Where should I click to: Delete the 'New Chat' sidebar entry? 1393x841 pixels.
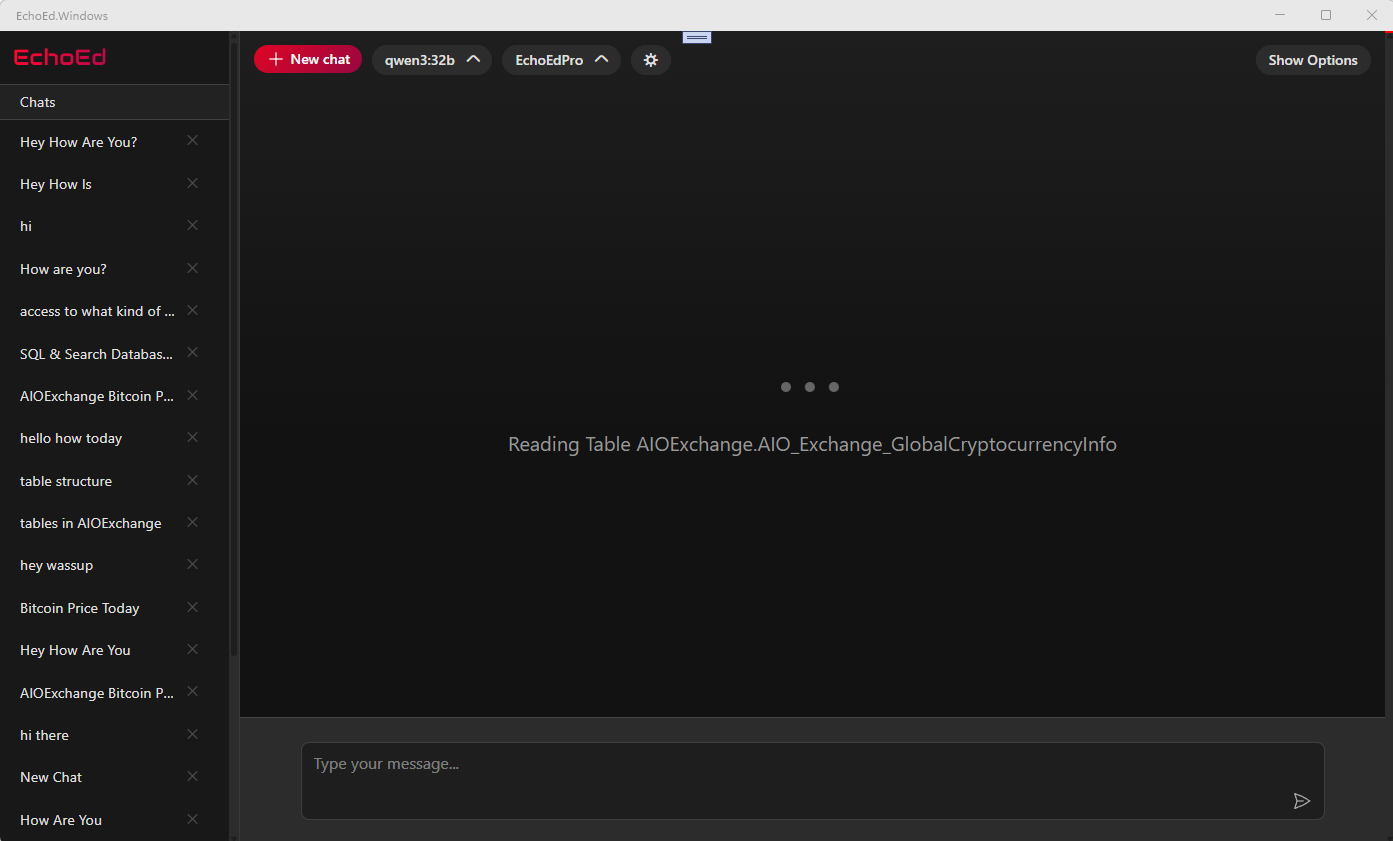tap(193, 776)
